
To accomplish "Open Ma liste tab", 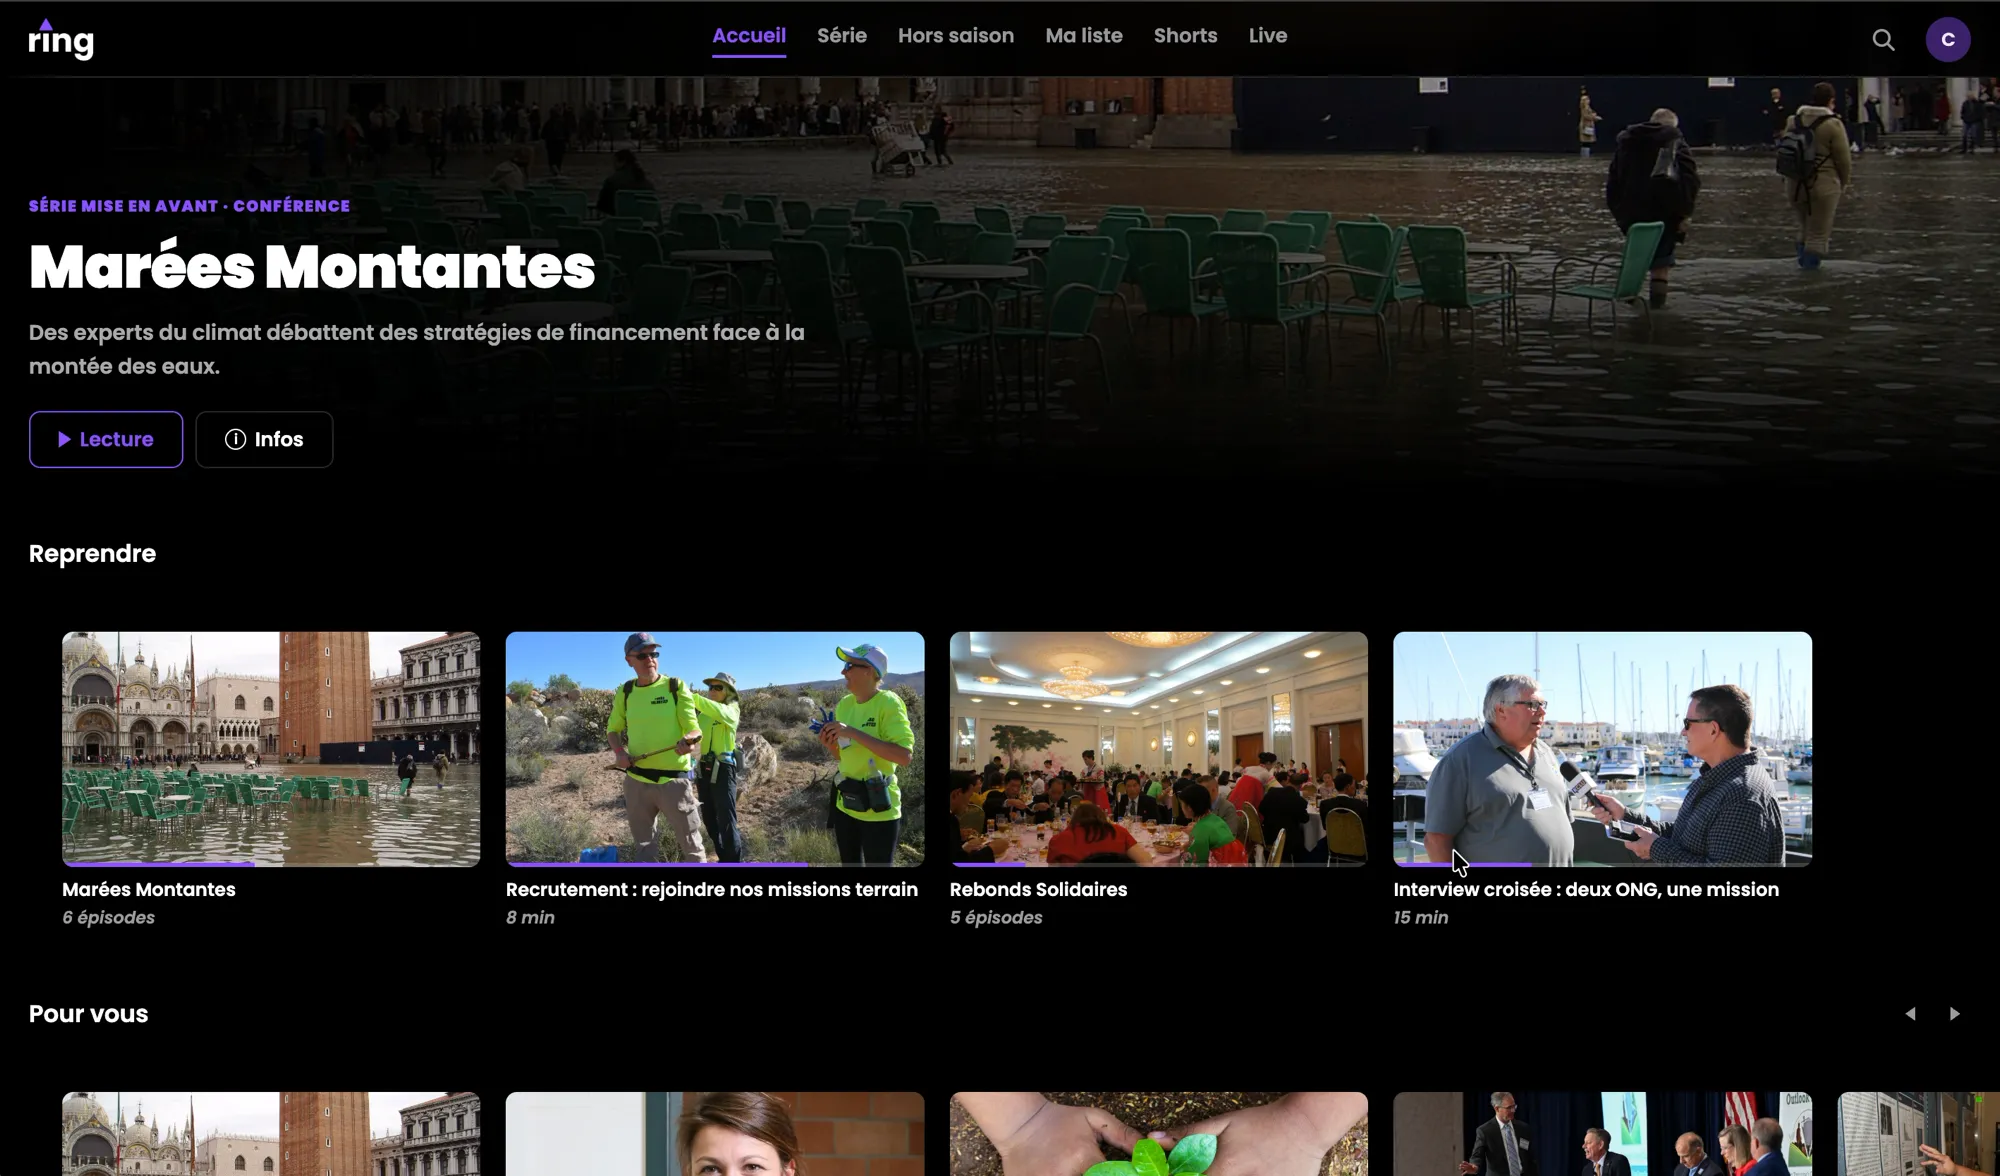I will [x=1084, y=36].
